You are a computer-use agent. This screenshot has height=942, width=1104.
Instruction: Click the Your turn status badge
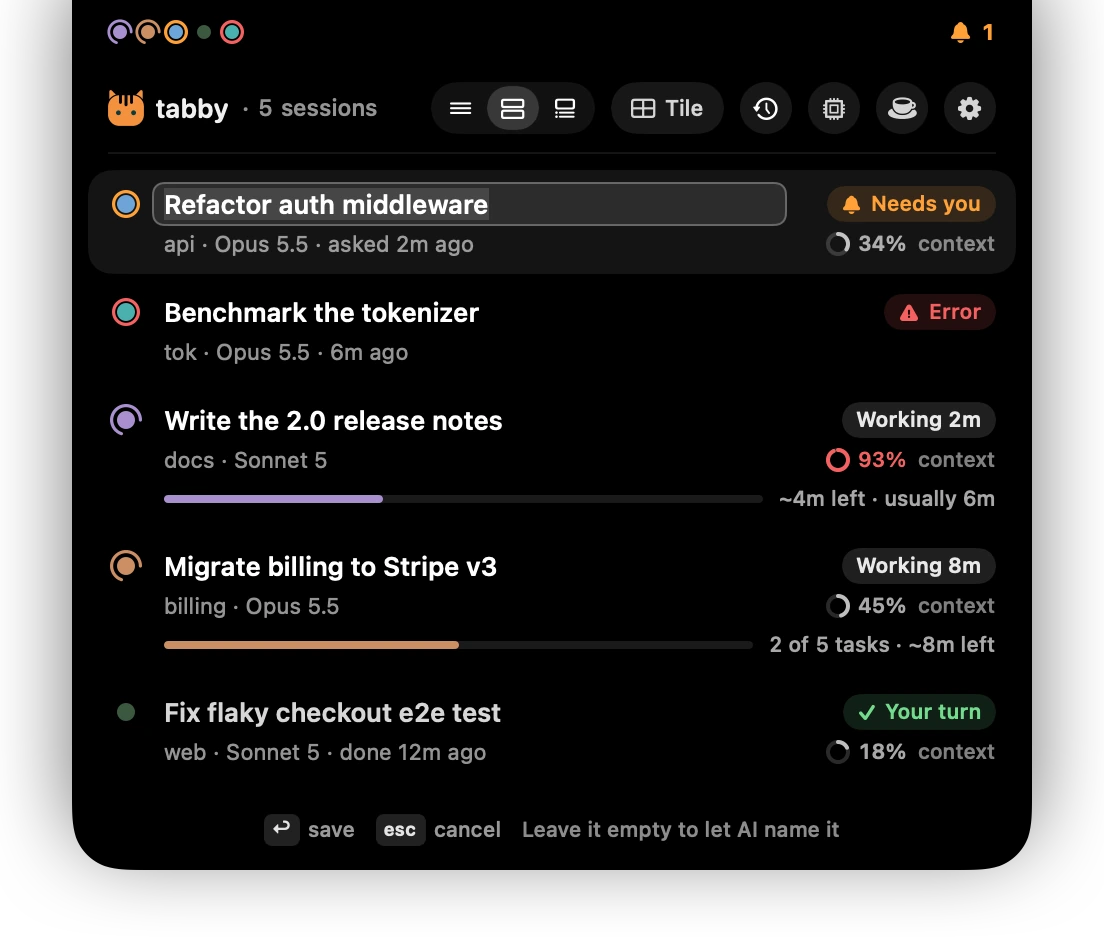(920, 712)
